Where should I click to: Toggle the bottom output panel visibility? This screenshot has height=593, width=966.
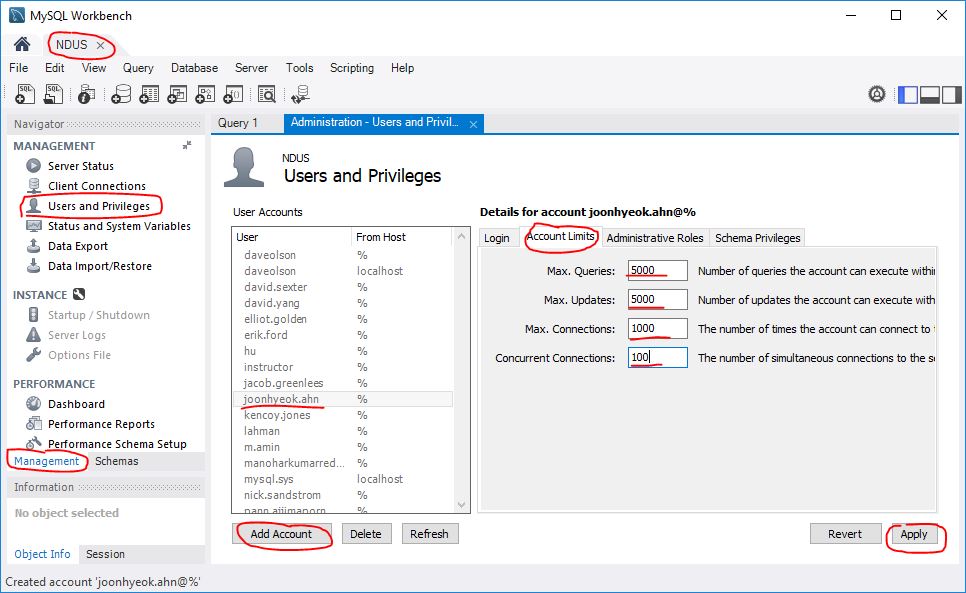point(929,94)
